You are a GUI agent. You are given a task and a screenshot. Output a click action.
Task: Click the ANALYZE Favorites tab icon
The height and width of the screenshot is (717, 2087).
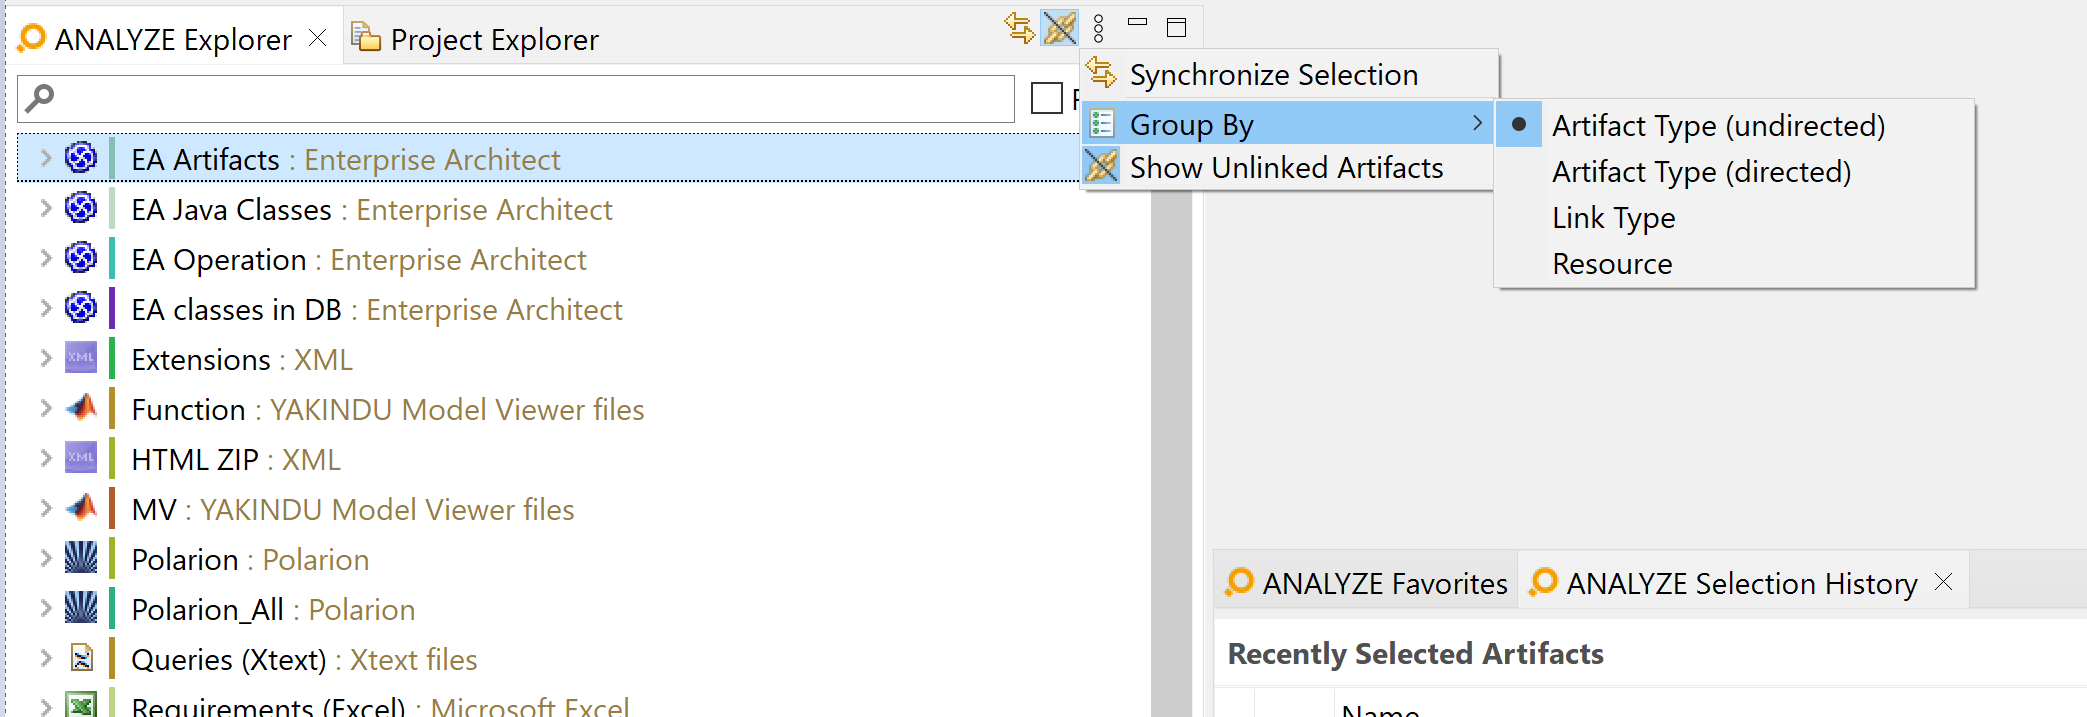(1239, 582)
